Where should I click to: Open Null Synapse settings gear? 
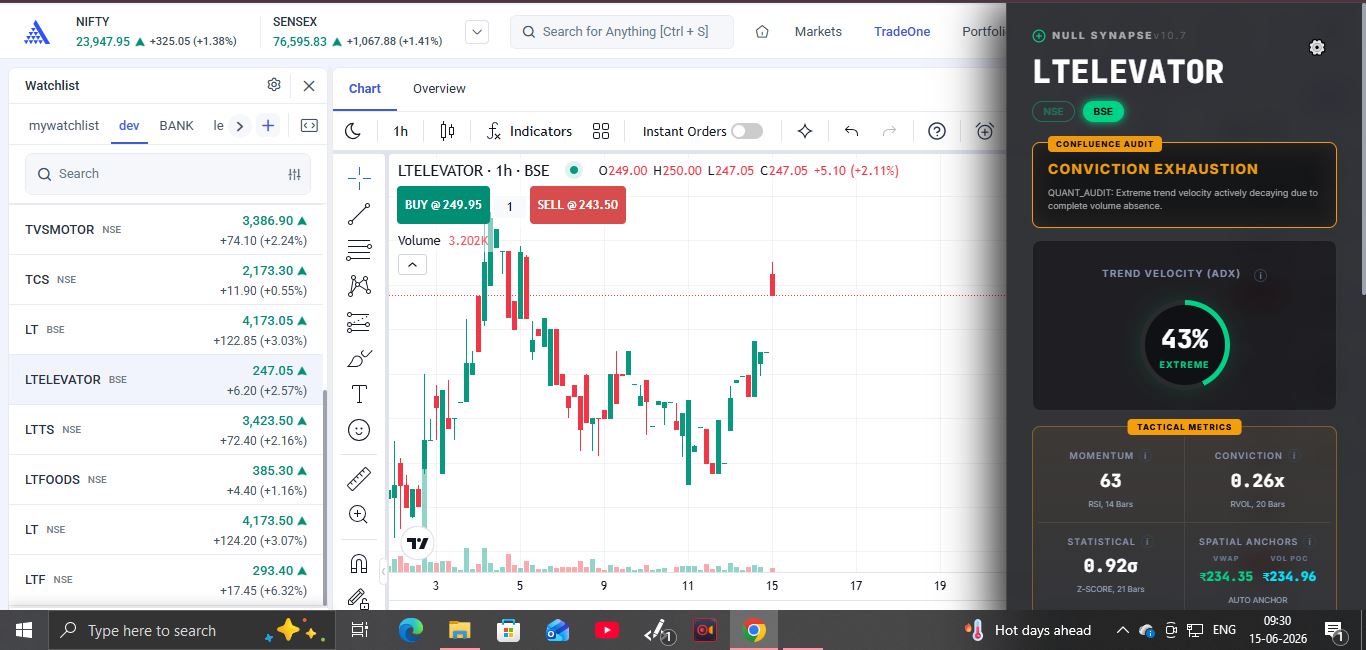point(1317,47)
